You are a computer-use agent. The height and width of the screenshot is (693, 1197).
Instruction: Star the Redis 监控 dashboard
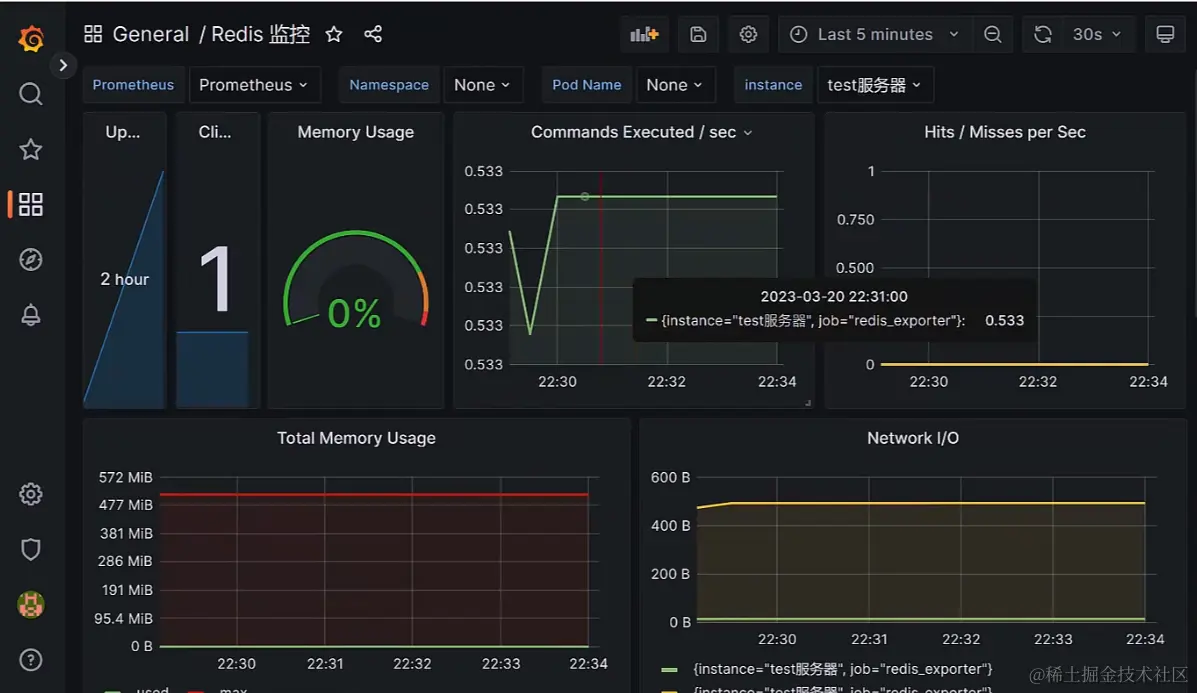click(334, 34)
